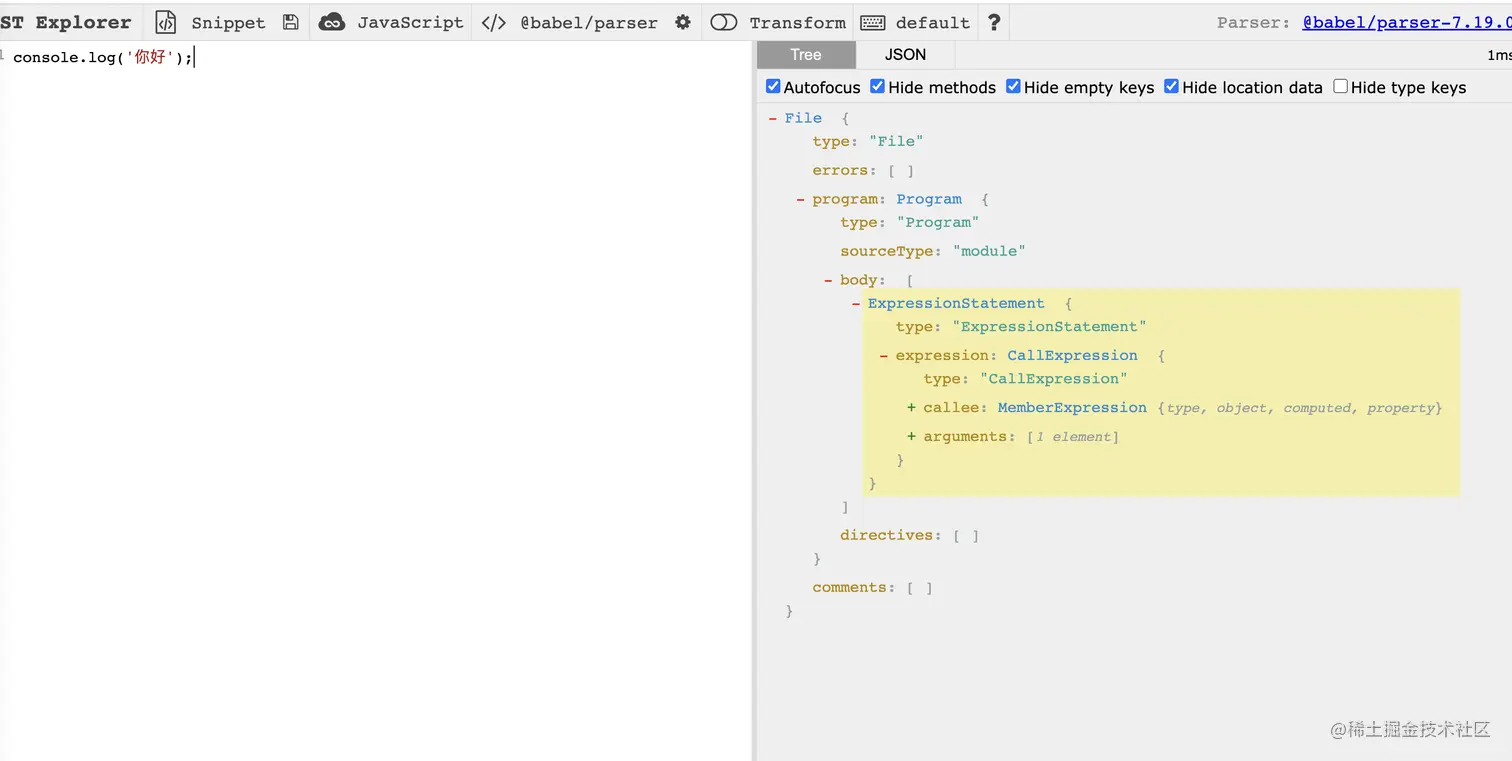Image resolution: width=1512 pixels, height=761 pixels.
Task: Open parser settings gear icon
Action: click(x=683, y=22)
